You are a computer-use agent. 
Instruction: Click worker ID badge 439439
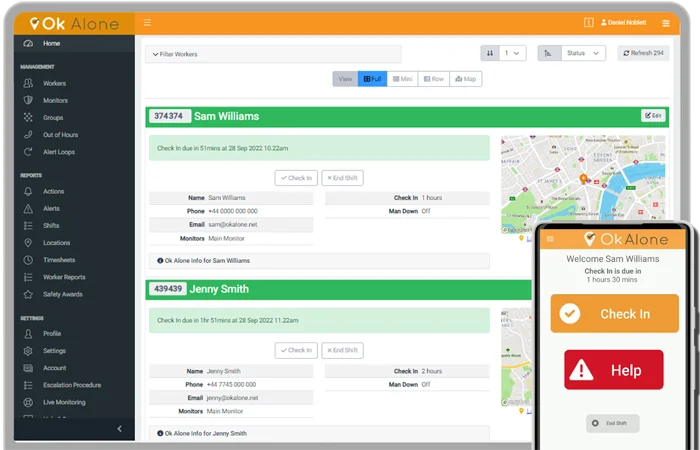(x=168, y=289)
